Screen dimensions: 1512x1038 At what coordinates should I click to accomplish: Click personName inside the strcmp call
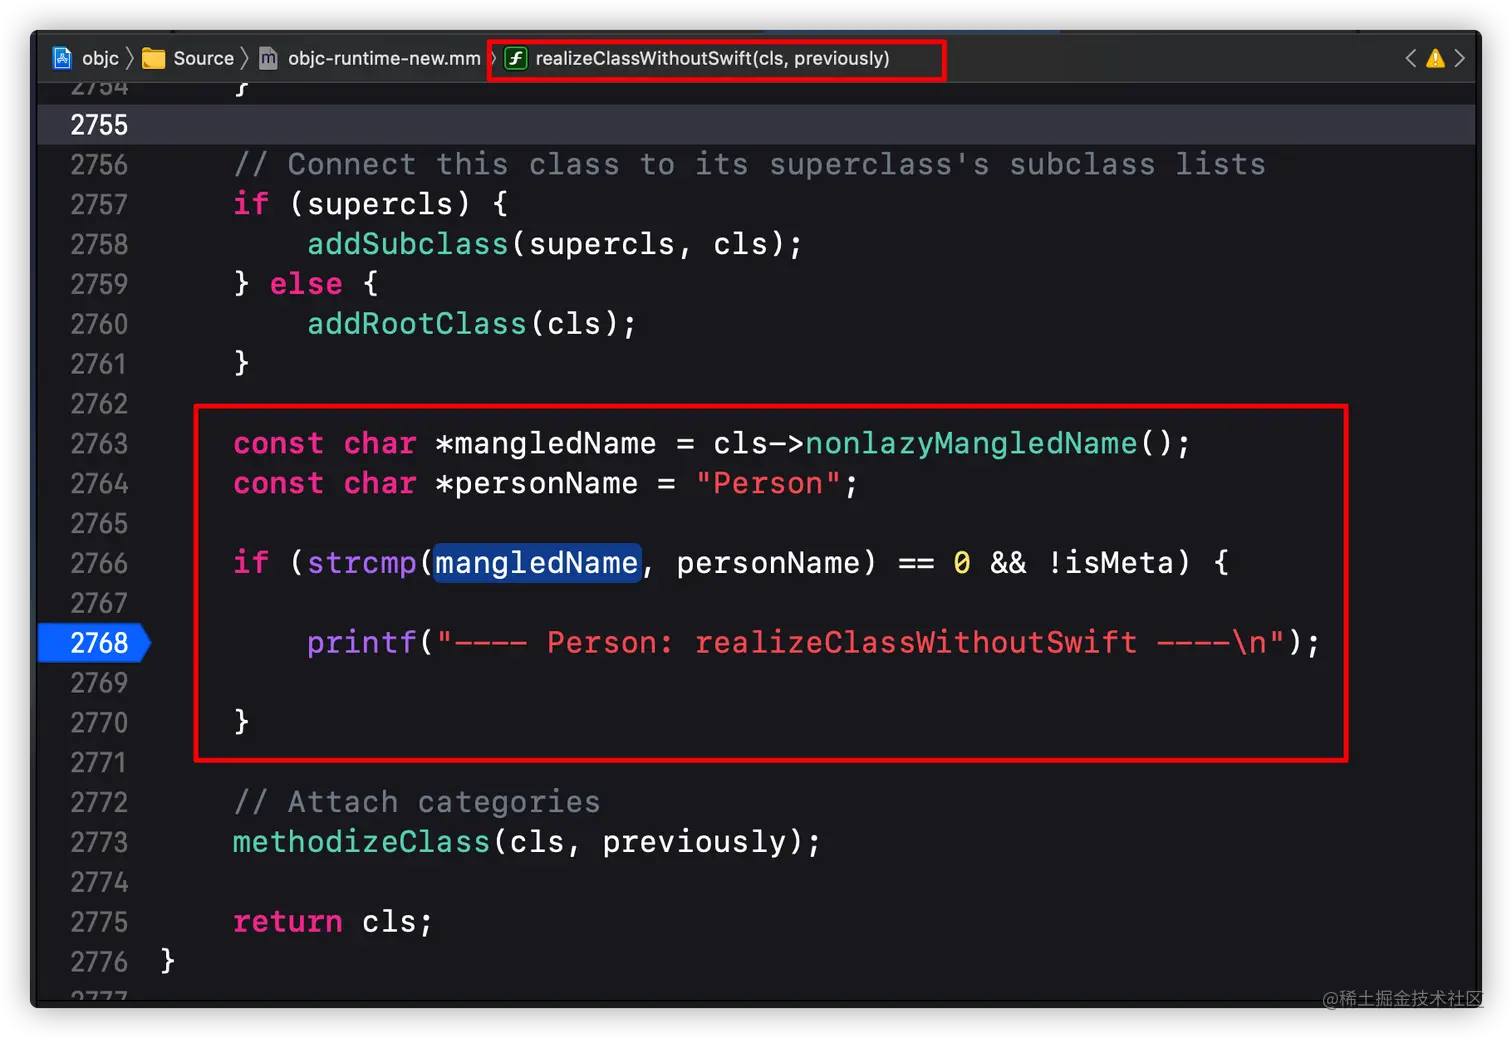point(768,563)
